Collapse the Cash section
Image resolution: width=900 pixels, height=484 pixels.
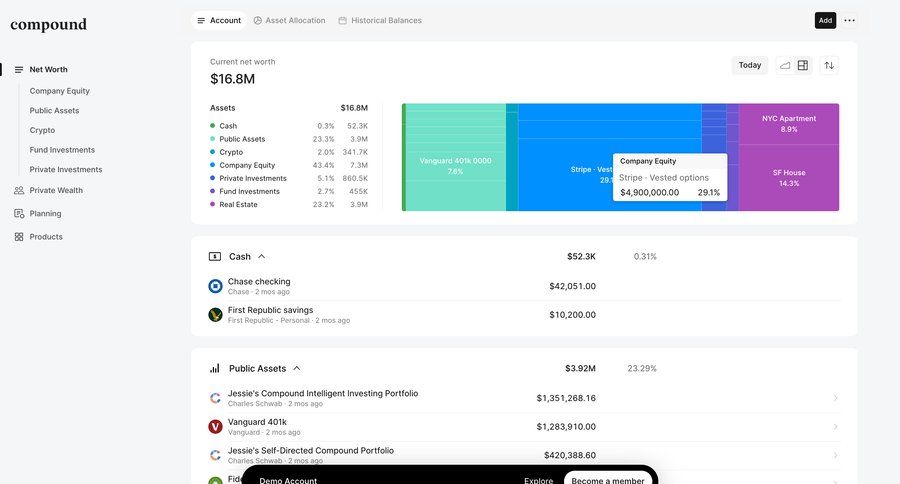262,257
